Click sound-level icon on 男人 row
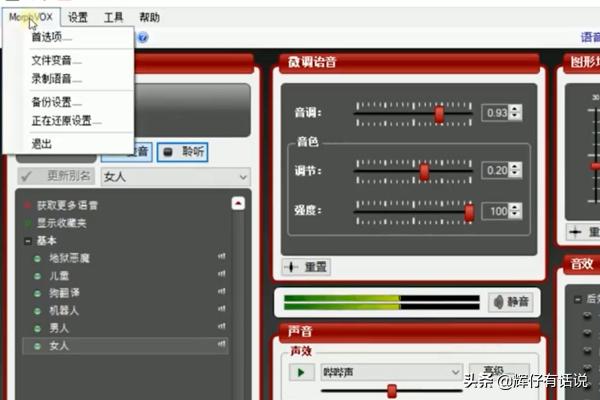The height and width of the screenshot is (400, 600). point(222,326)
